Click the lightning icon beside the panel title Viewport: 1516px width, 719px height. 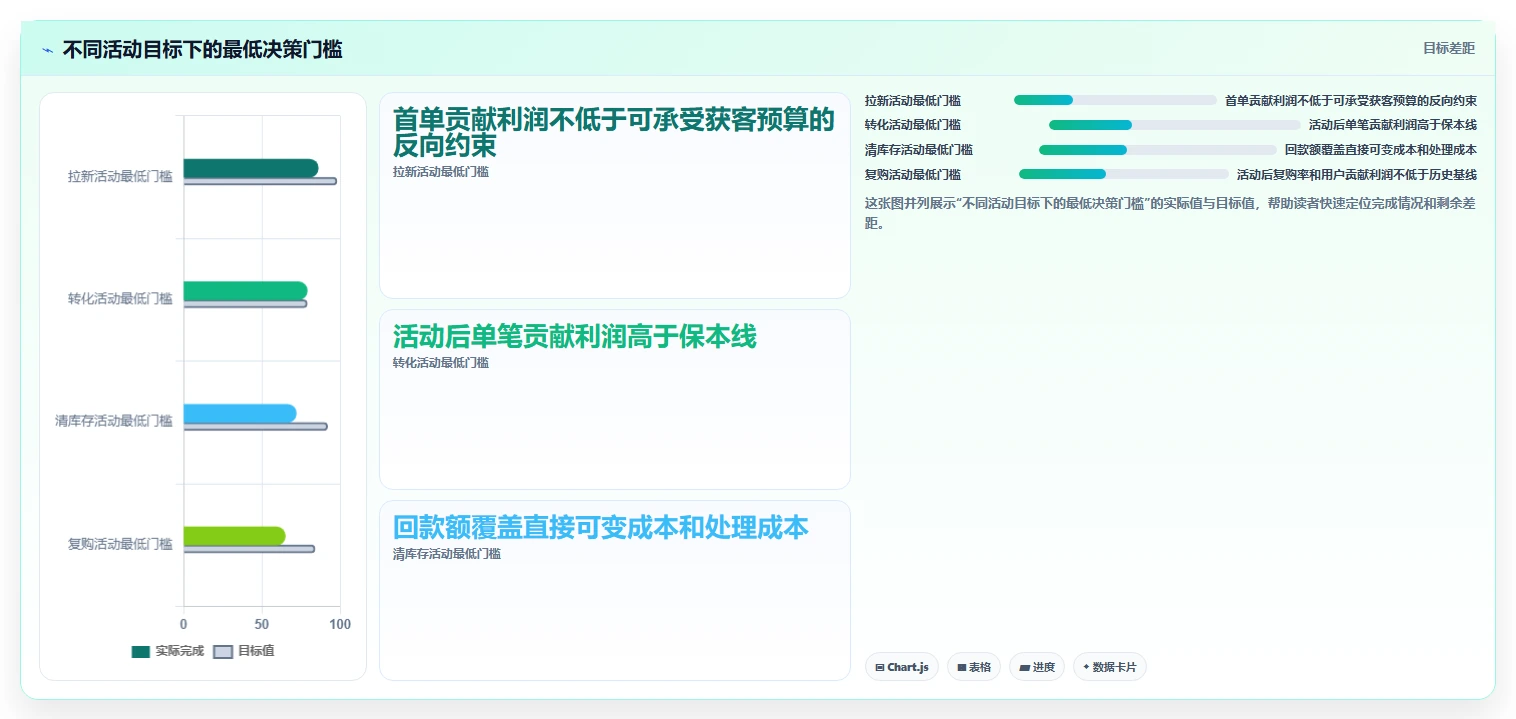coord(48,50)
